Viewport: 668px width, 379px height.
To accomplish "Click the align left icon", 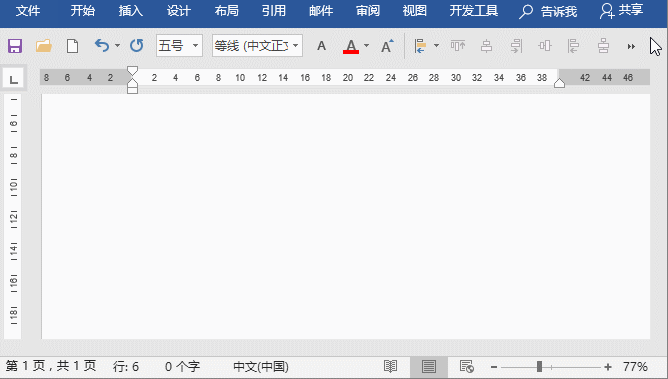I will (573, 46).
